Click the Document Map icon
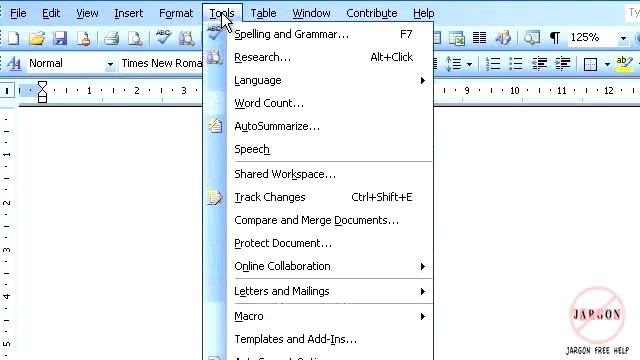Screen dimensions: 640x360 531,38
